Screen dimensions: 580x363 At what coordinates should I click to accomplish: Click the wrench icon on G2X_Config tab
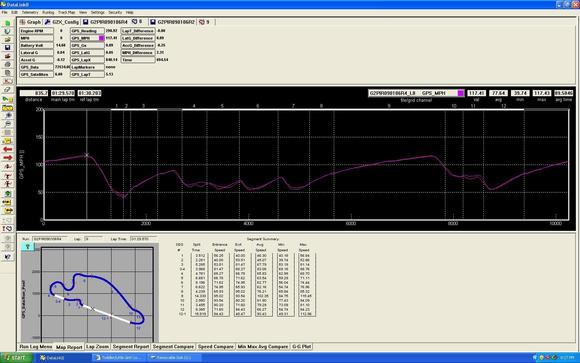coord(47,22)
